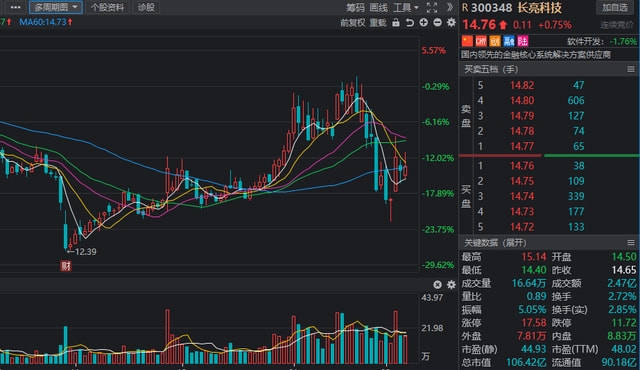Click the 5.57% axis label
This screenshot has height=370, width=640.
(x=433, y=51)
